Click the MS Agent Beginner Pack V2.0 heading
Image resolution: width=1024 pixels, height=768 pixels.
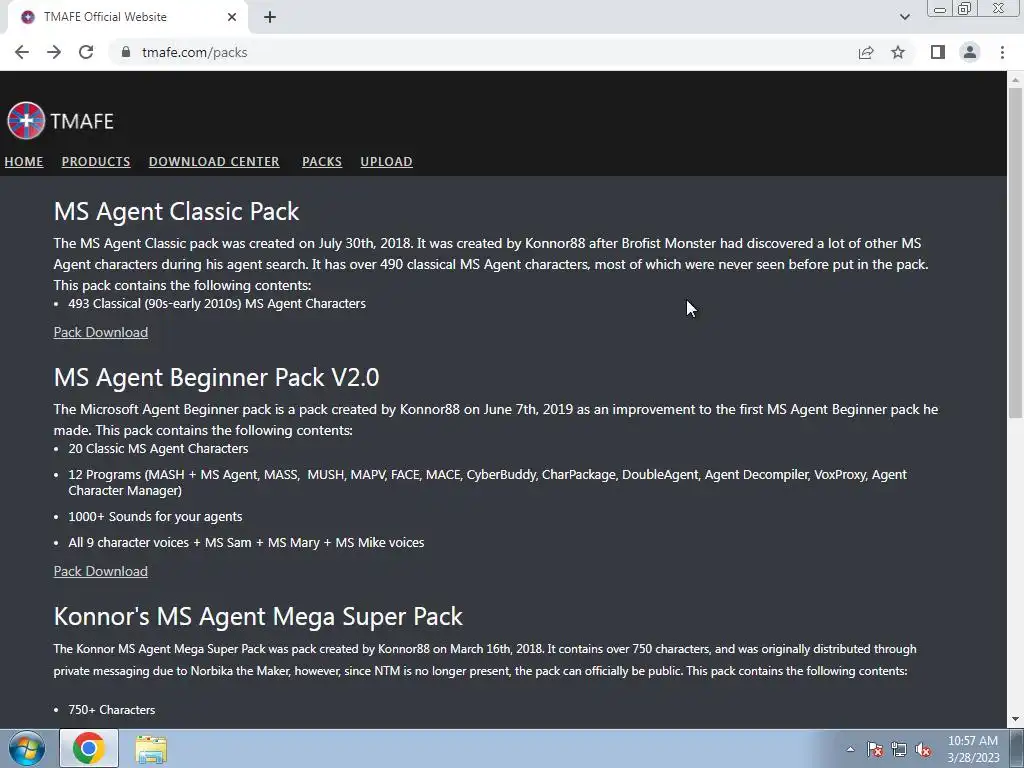tap(216, 377)
